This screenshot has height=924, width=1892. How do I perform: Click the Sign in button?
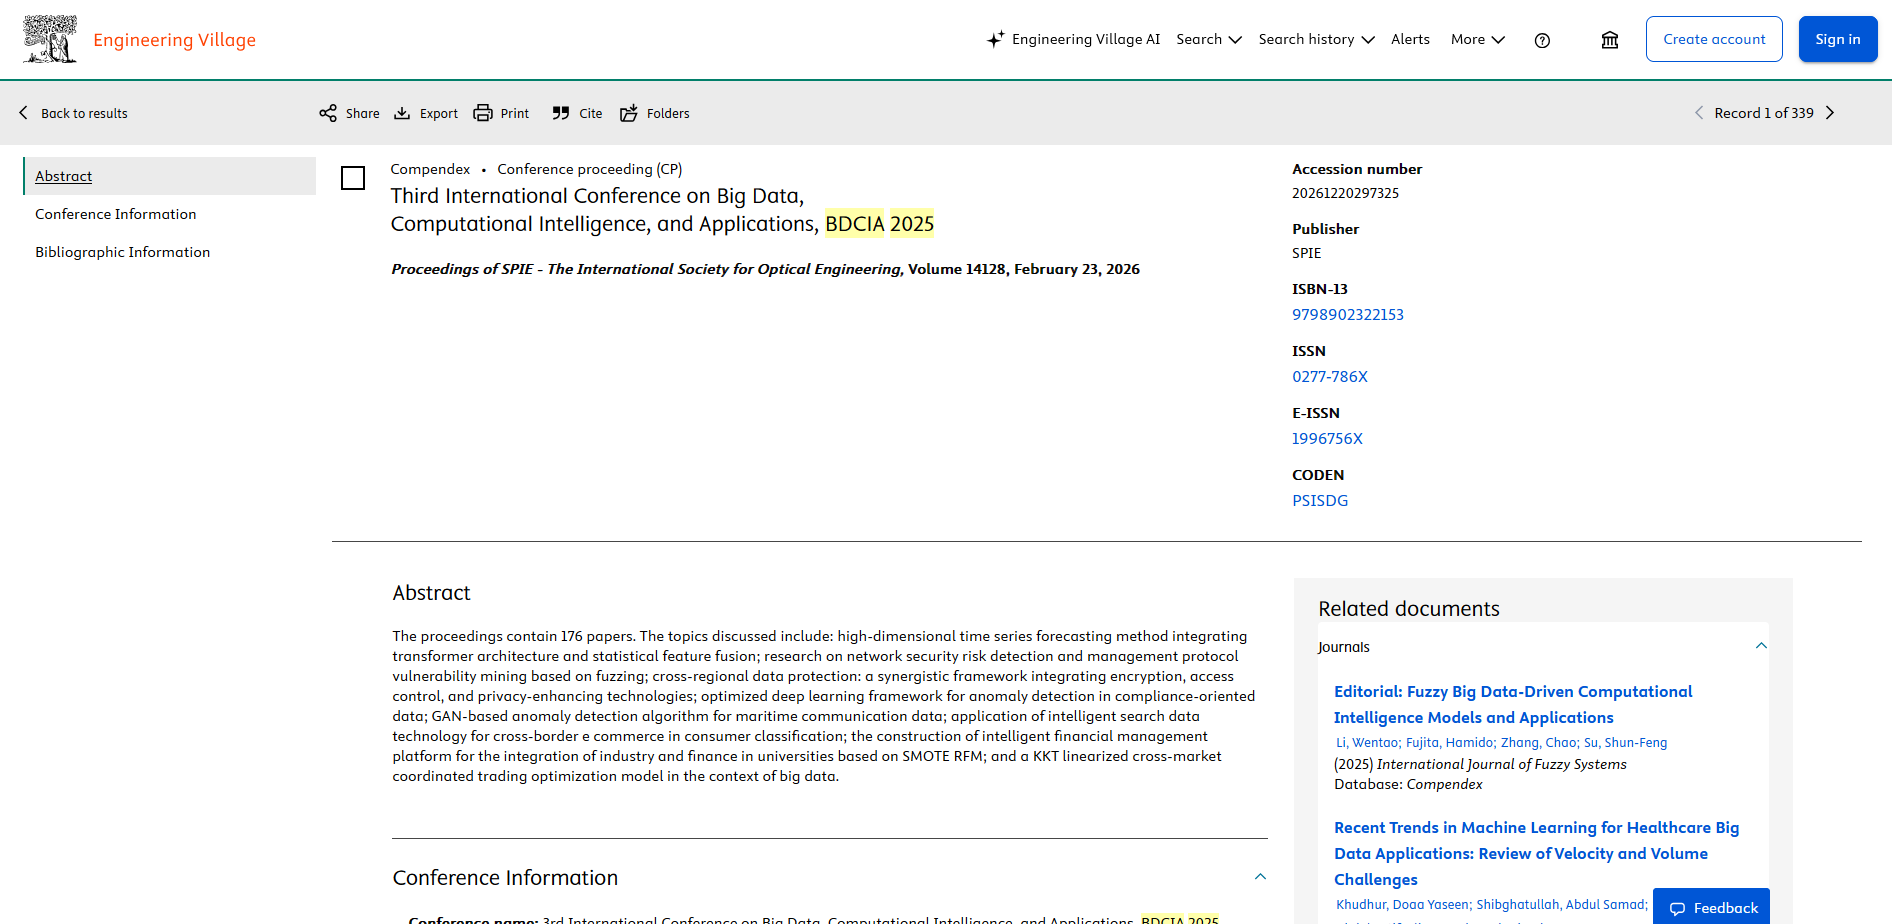tap(1837, 39)
